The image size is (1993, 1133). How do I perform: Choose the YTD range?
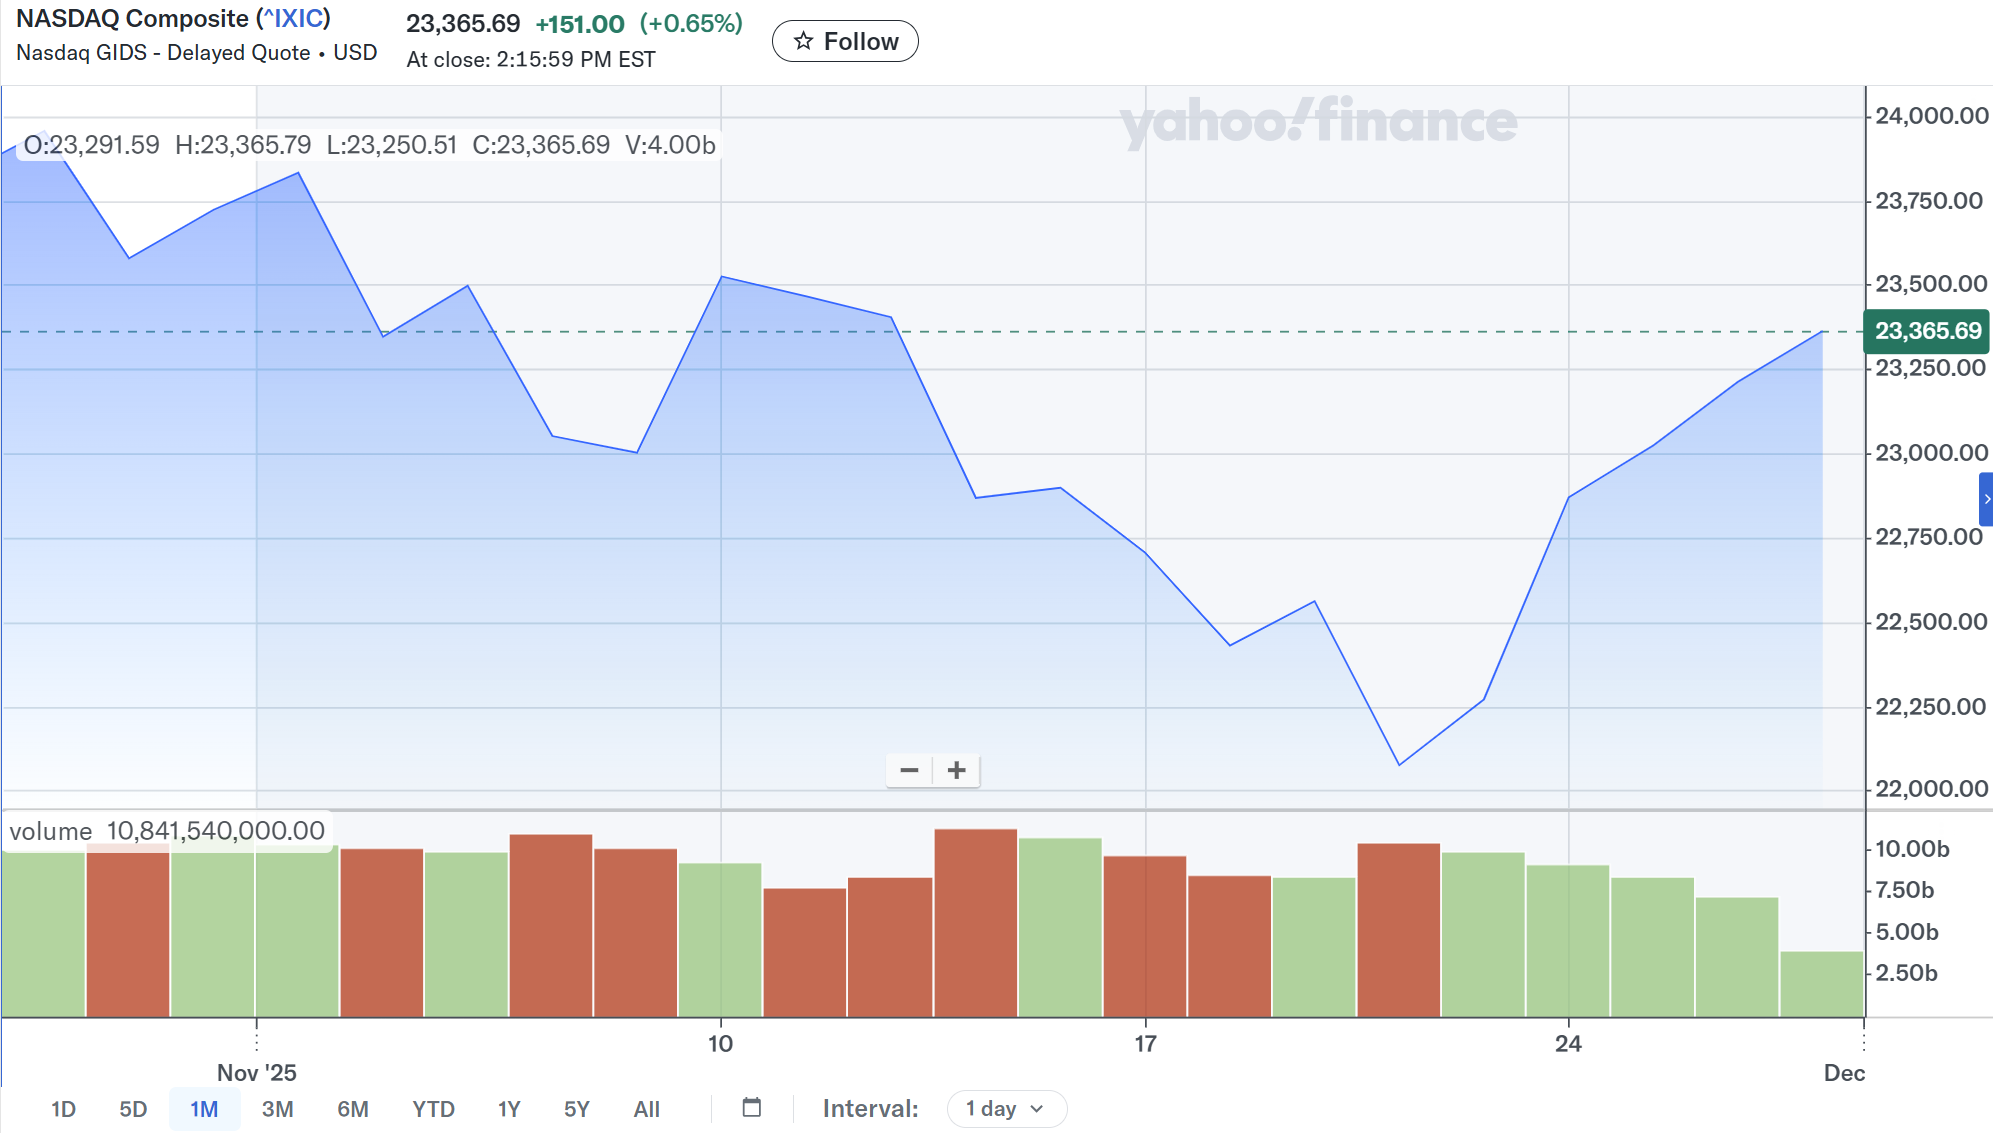(x=433, y=1109)
